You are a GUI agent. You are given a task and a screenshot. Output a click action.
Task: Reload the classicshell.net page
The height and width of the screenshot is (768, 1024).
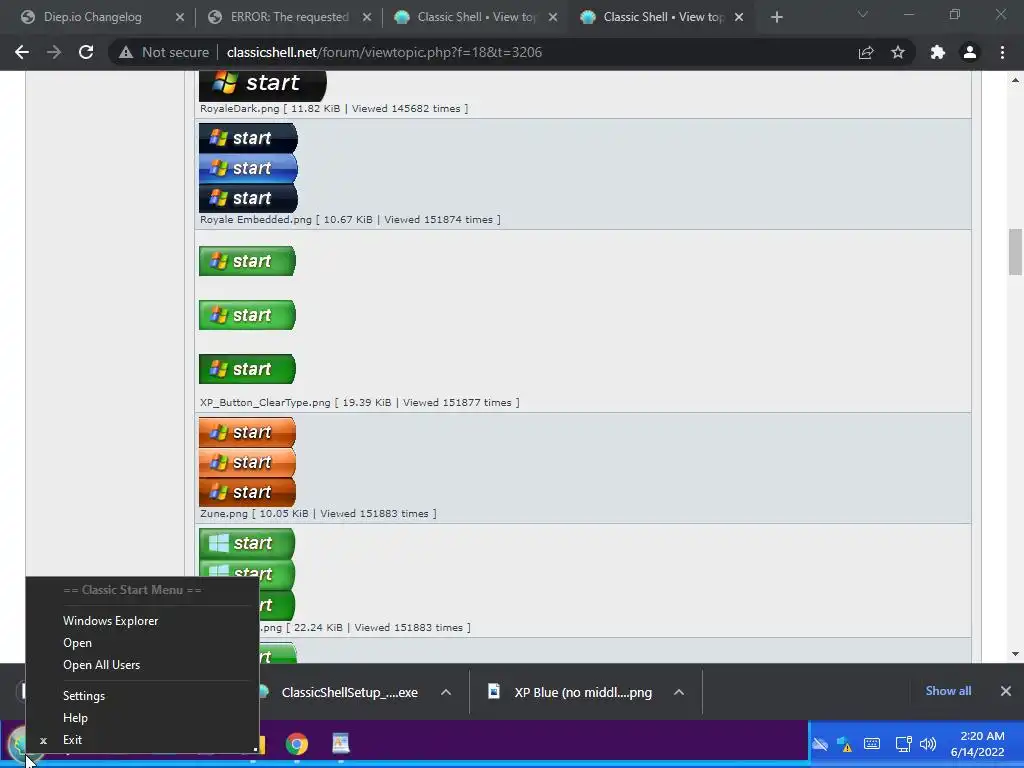86,52
